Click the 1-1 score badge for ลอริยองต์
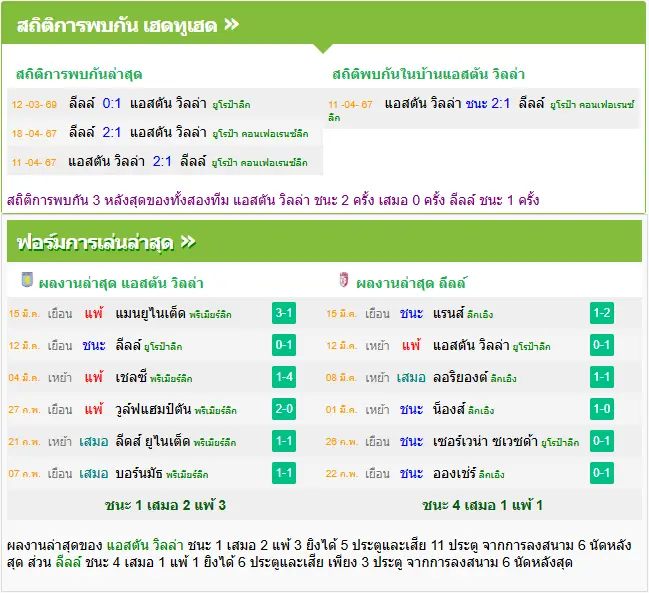The image size is (649, 593). [602, 377]
